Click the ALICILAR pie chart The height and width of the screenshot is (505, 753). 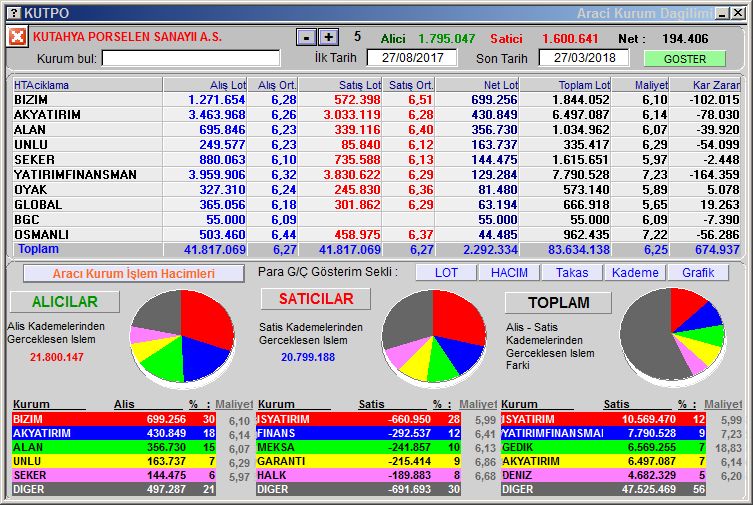point(182,337)
